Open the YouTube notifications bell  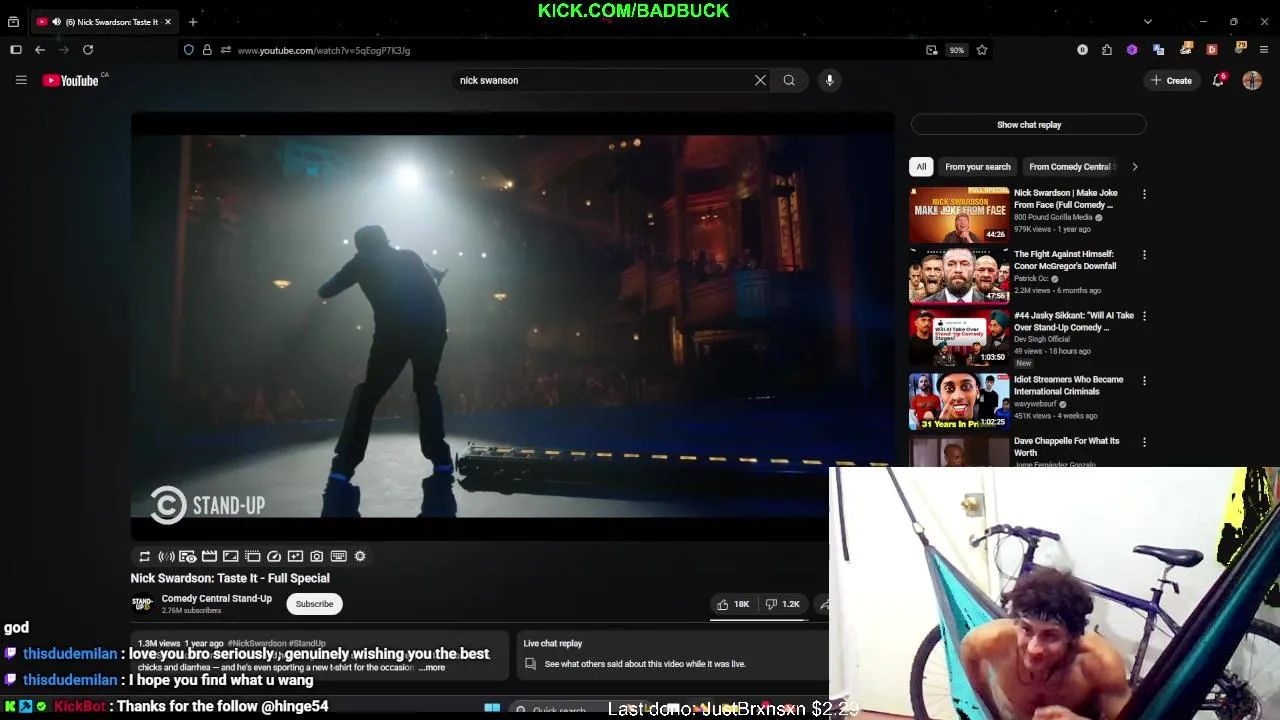click(x=1218, y=80)
